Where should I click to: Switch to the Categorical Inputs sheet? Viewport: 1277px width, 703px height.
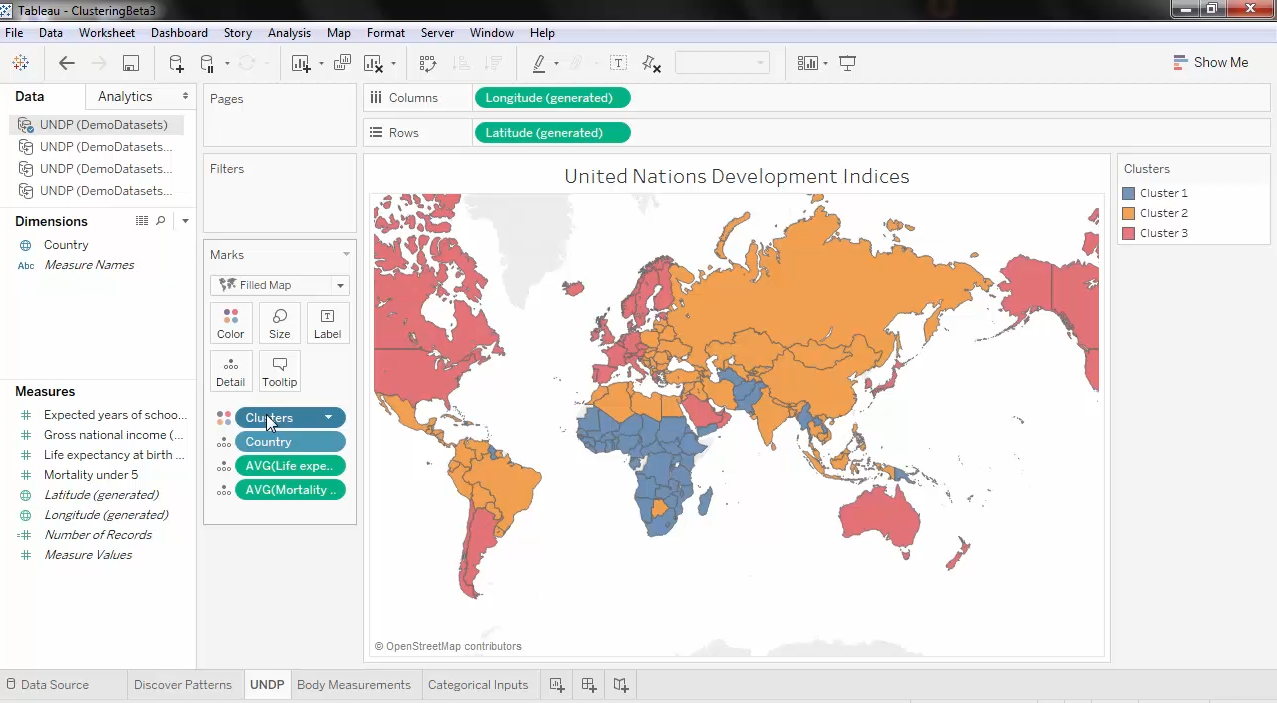point(478,685)
